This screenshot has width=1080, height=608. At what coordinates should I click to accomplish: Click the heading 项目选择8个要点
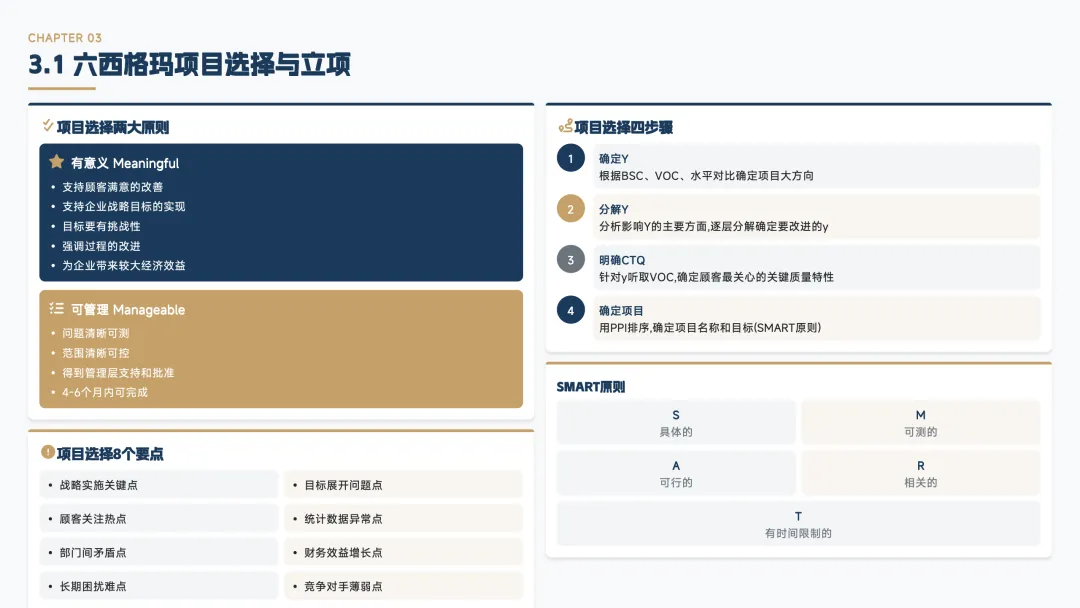pos(110,454)
